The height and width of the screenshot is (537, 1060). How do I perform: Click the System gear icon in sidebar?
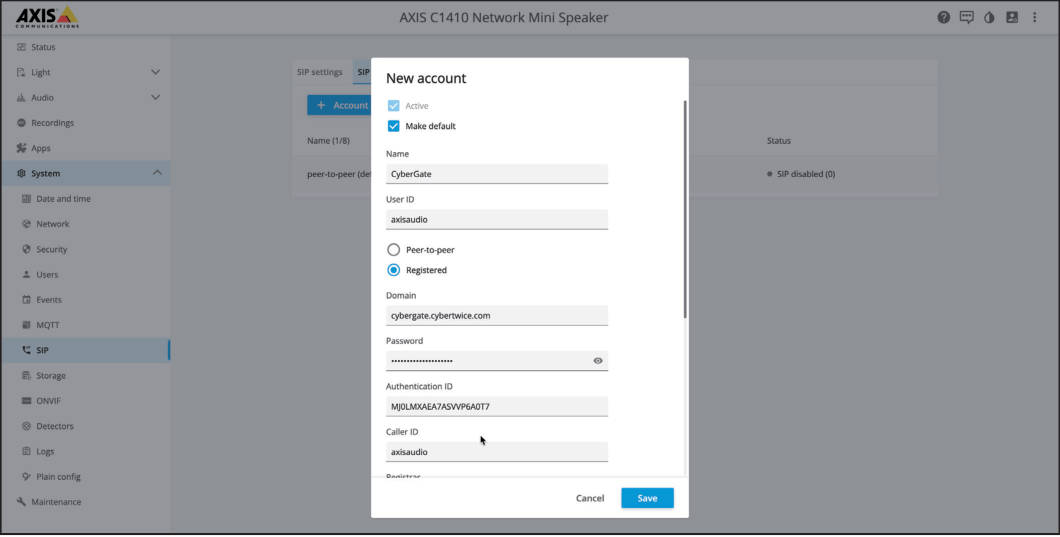pos(21,174)
